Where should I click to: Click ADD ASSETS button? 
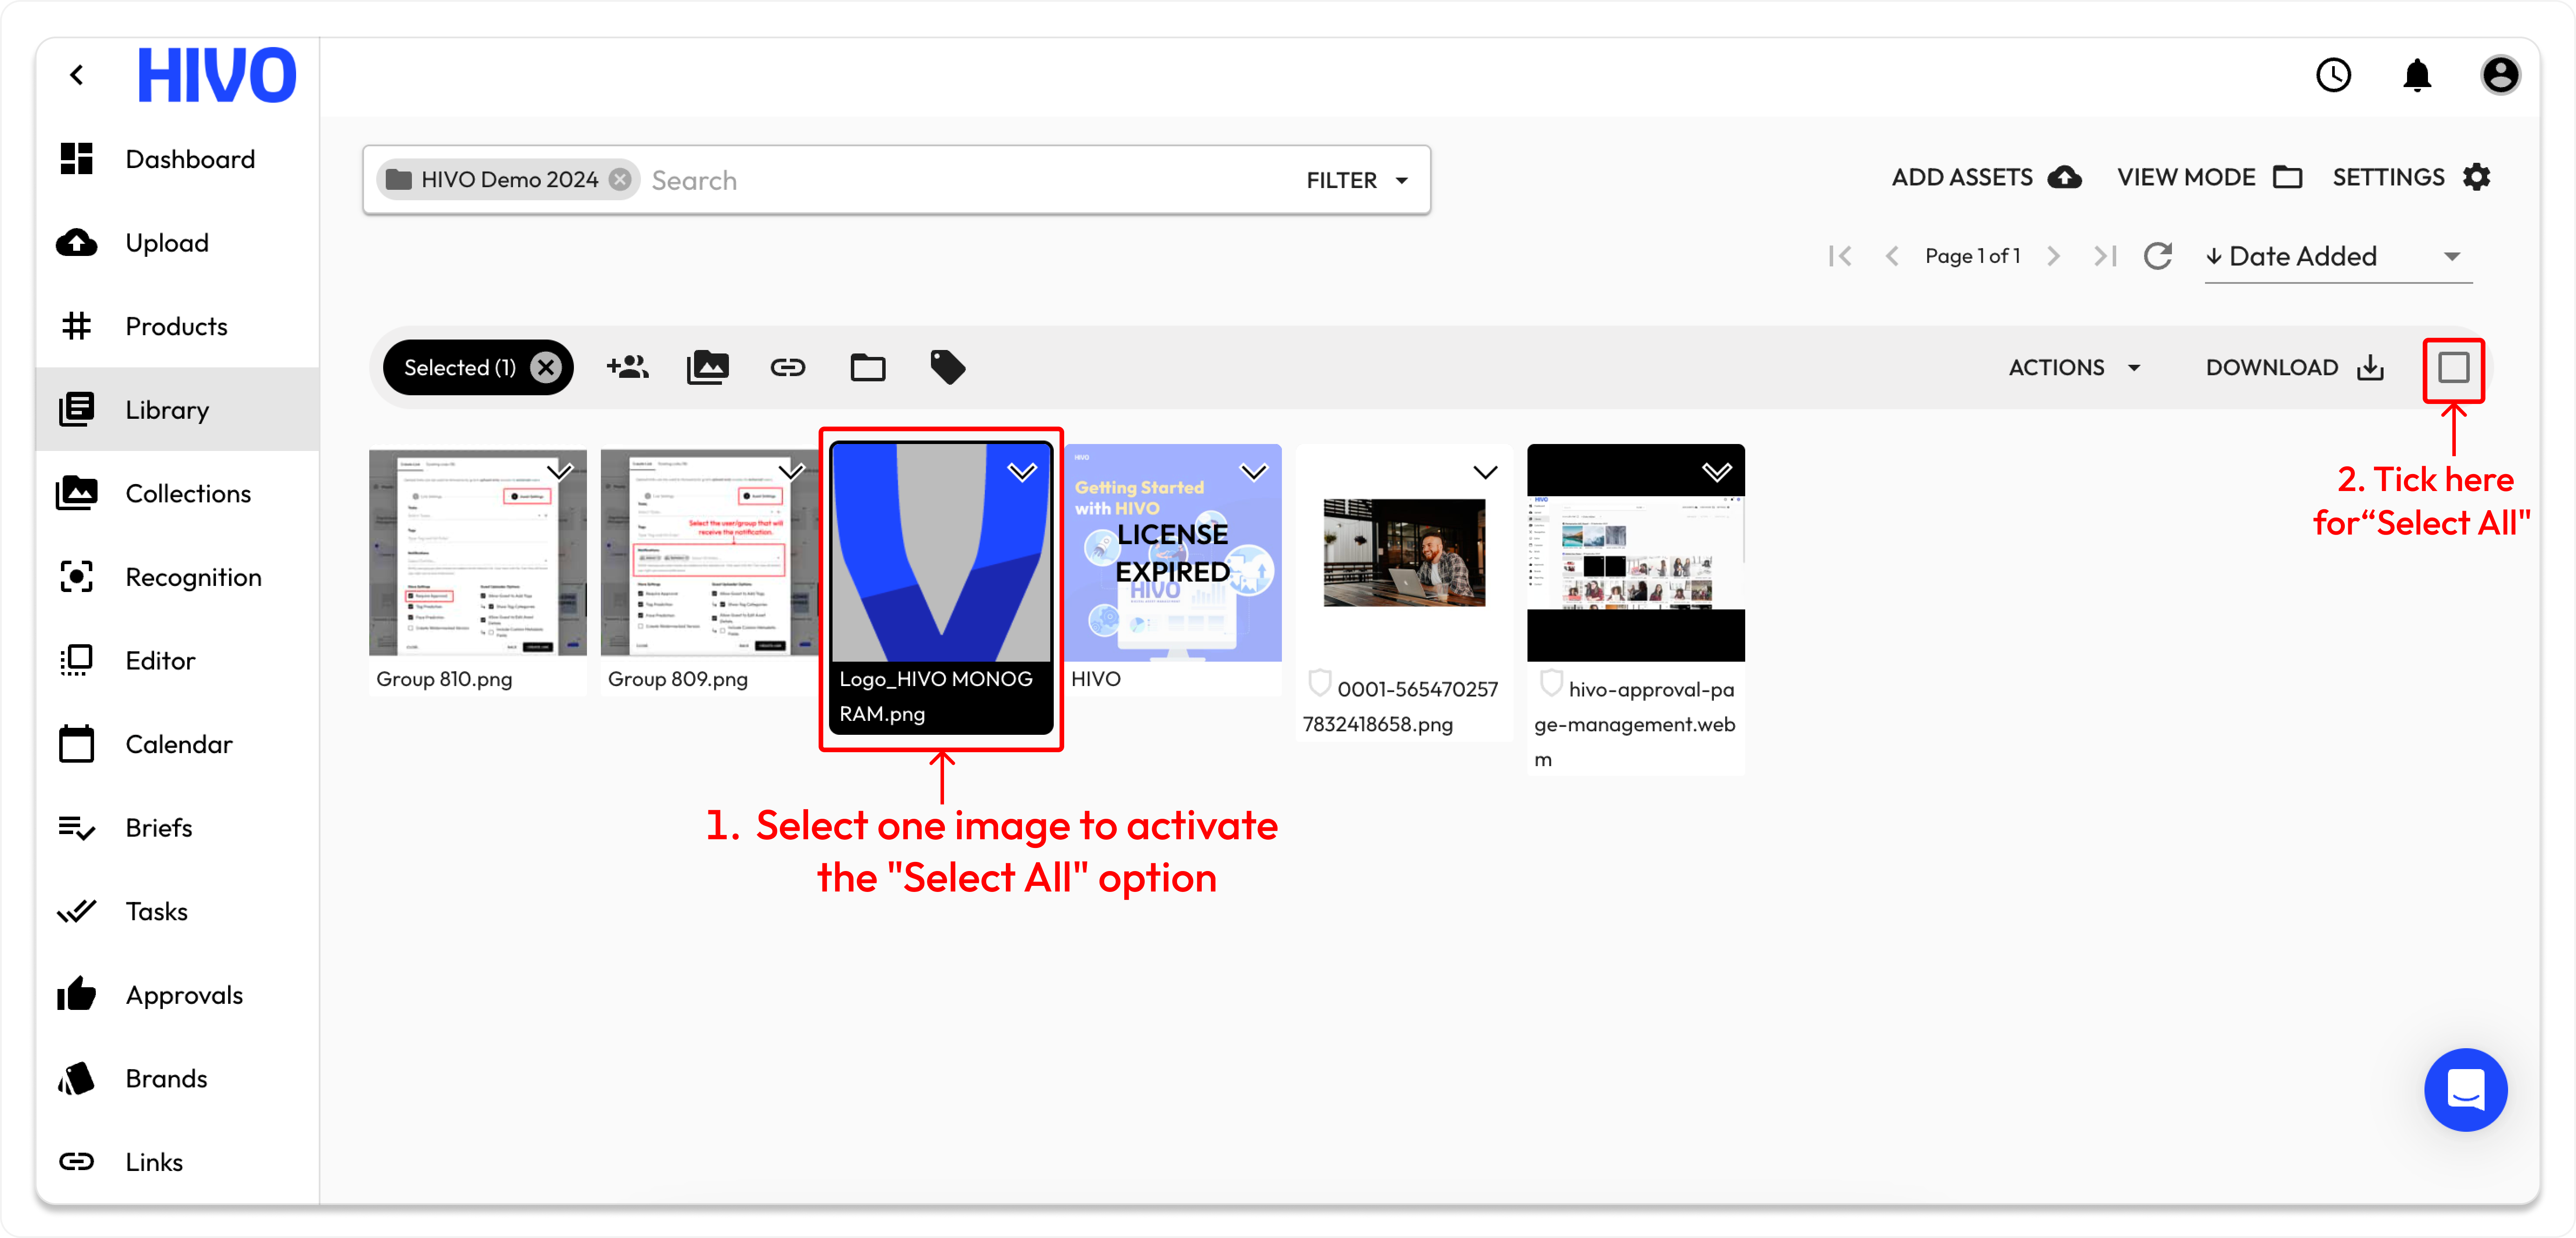[x=1985, y=177]
